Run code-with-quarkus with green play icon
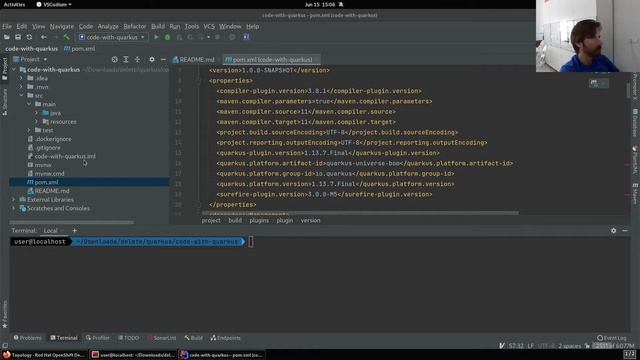Image resolution: width=640 pixels, height=360 pixels. [x=156, y=37]
